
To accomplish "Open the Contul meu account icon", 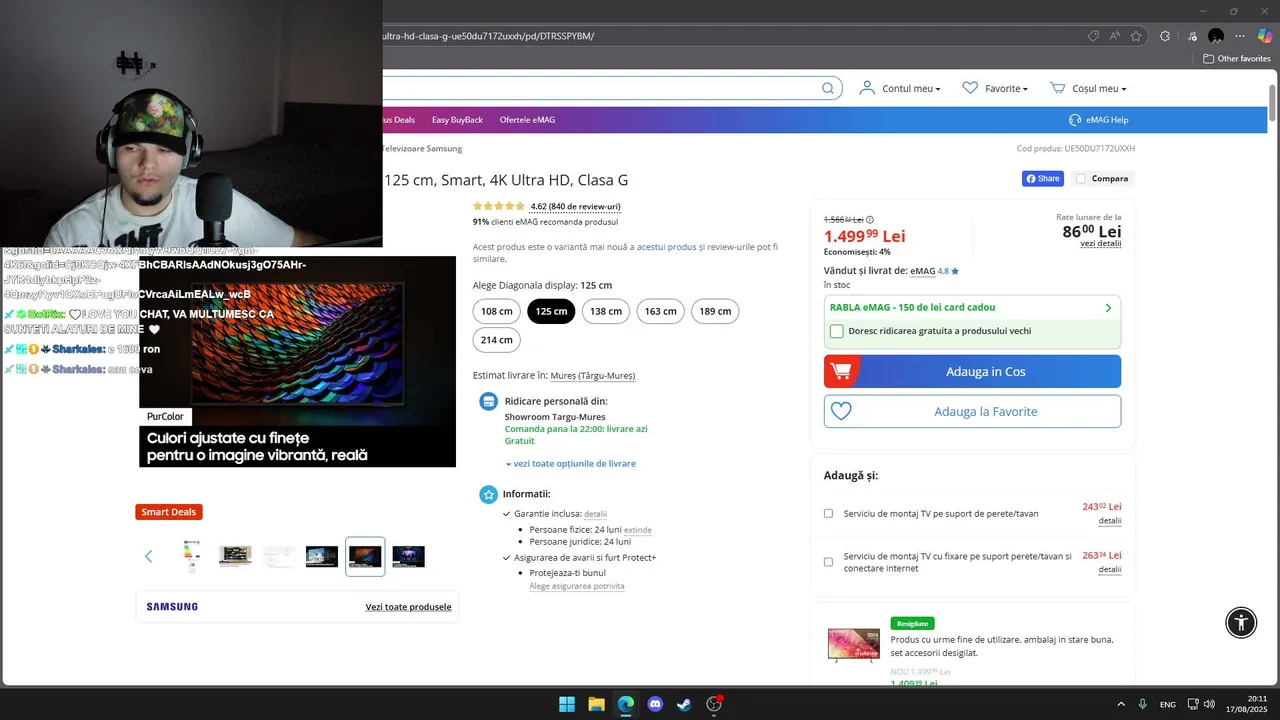I will point(867,88).
